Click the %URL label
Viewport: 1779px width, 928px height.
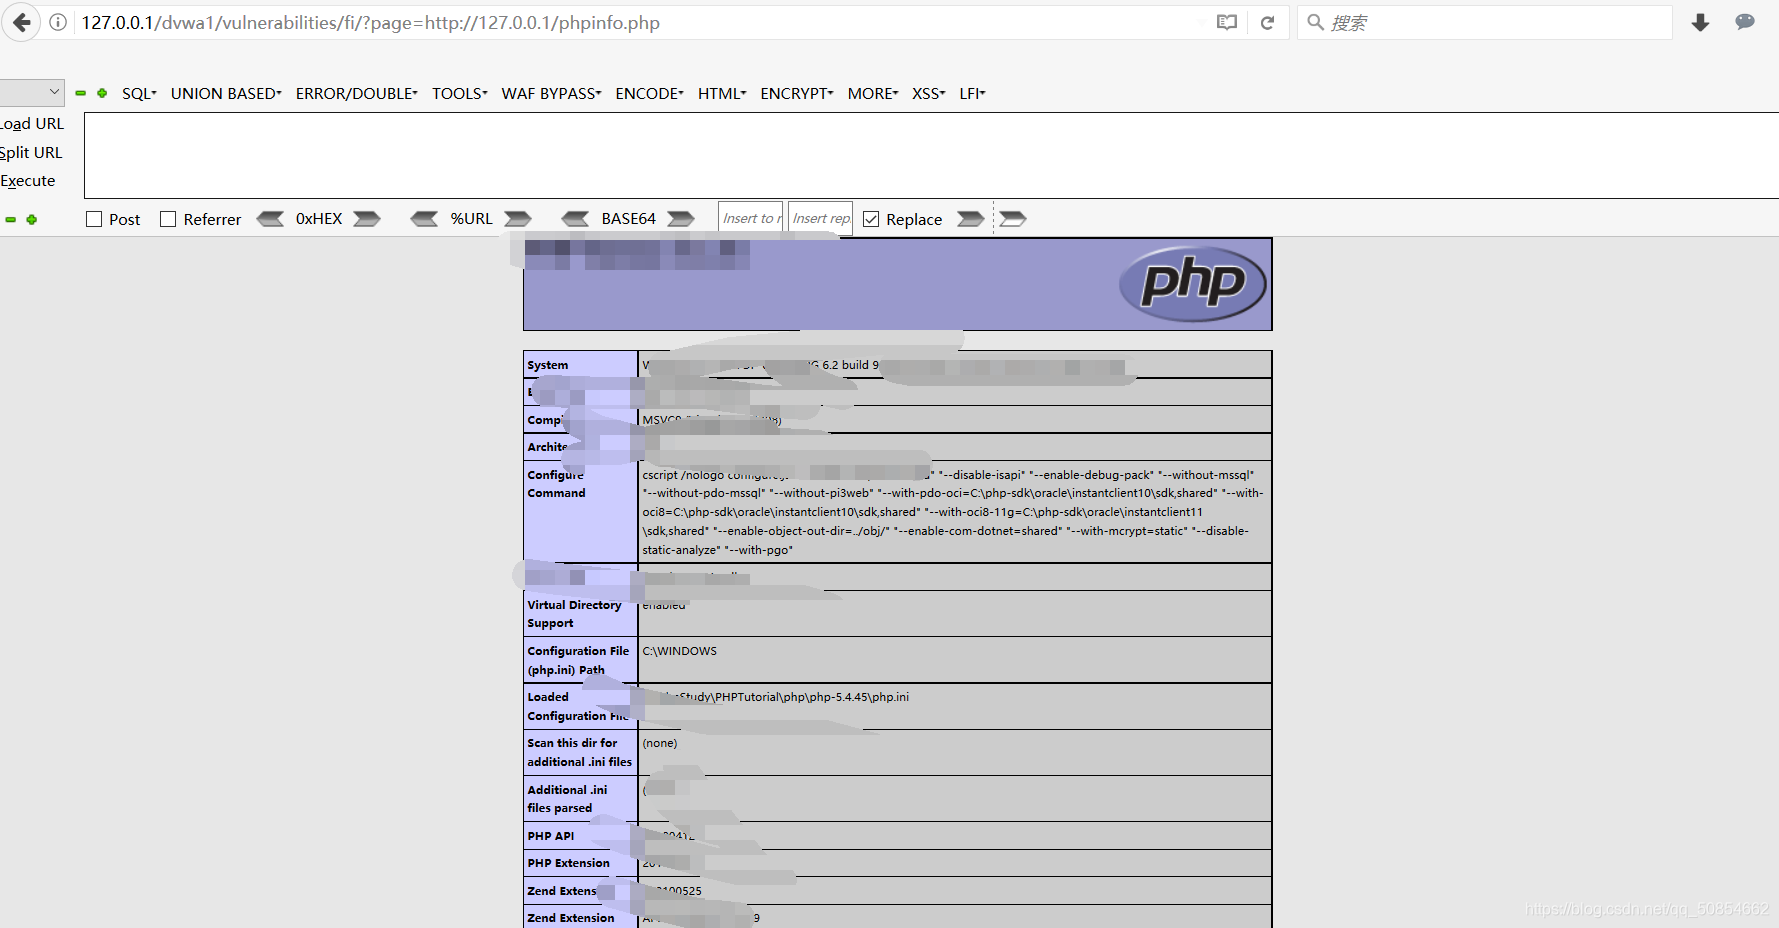coord(471,219)
